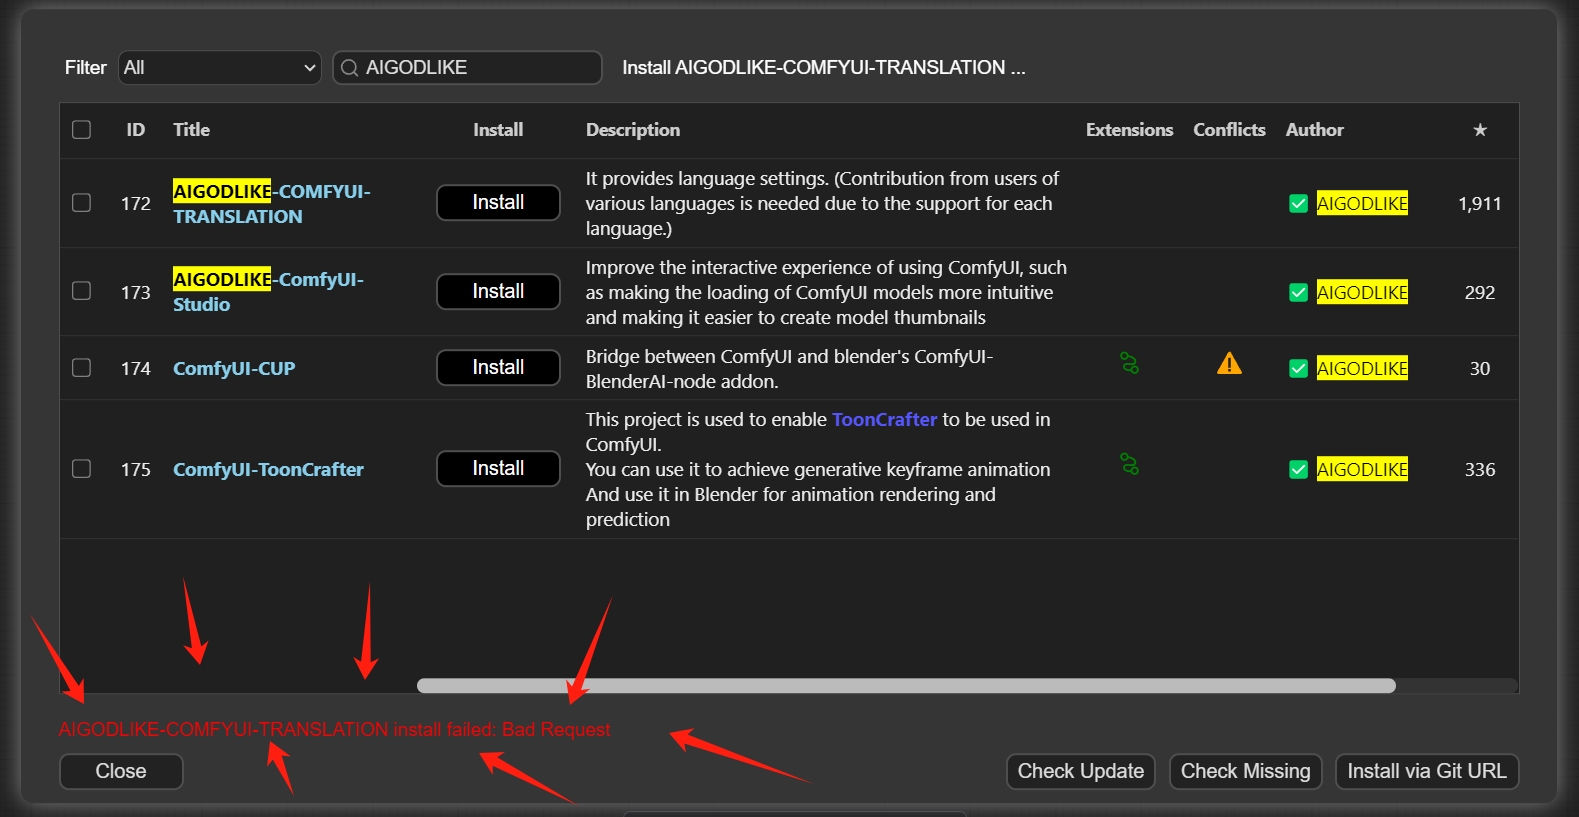1579x817 pixels.
Task: Click the ComfyUI-CUP conflict warning icon
Action: [1229, 363]
